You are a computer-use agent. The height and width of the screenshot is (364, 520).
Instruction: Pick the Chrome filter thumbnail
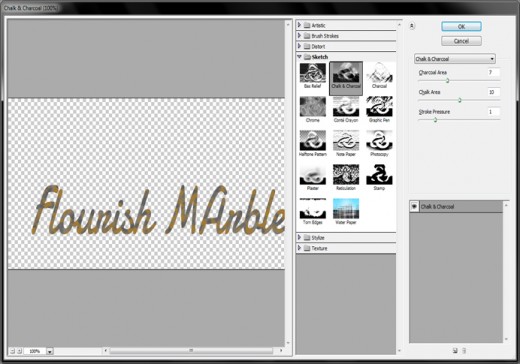pos(312,107)
